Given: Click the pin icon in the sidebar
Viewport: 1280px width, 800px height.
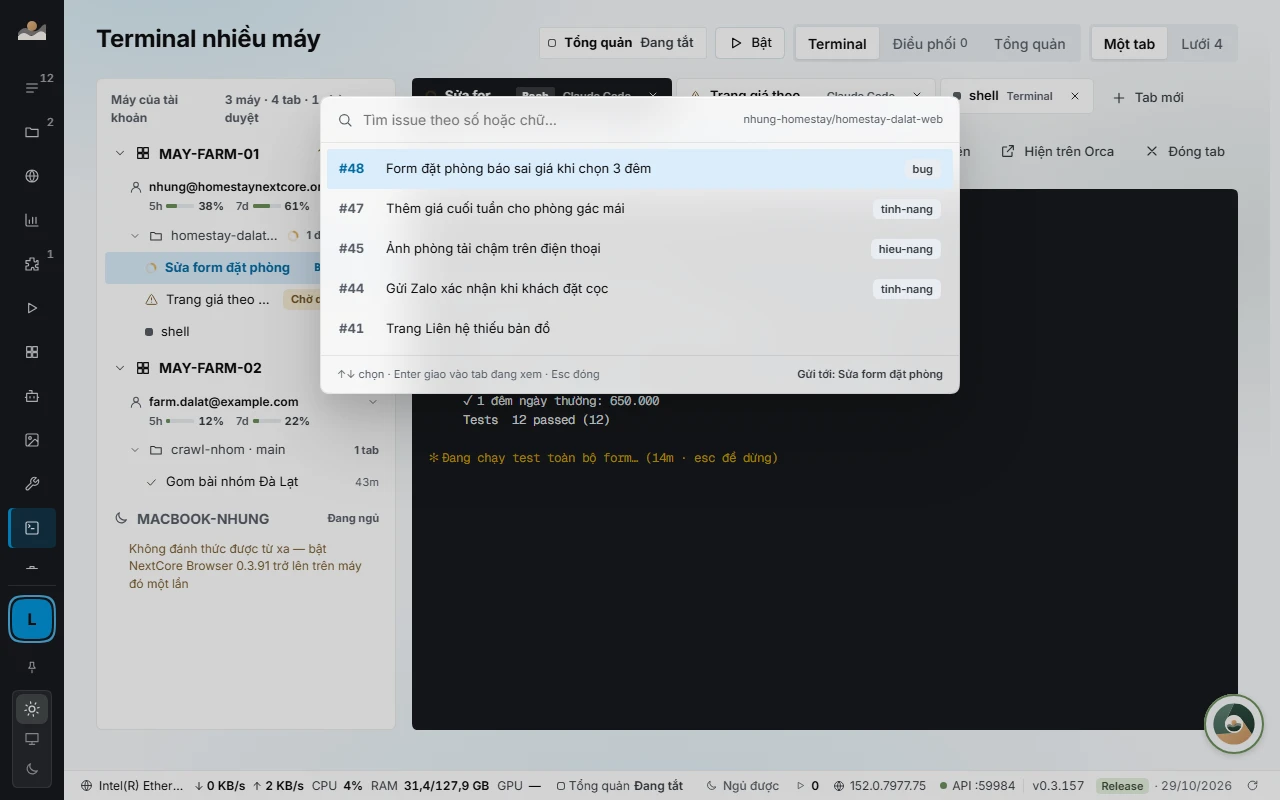Looking at the screenshot, I should click(32, 667).
